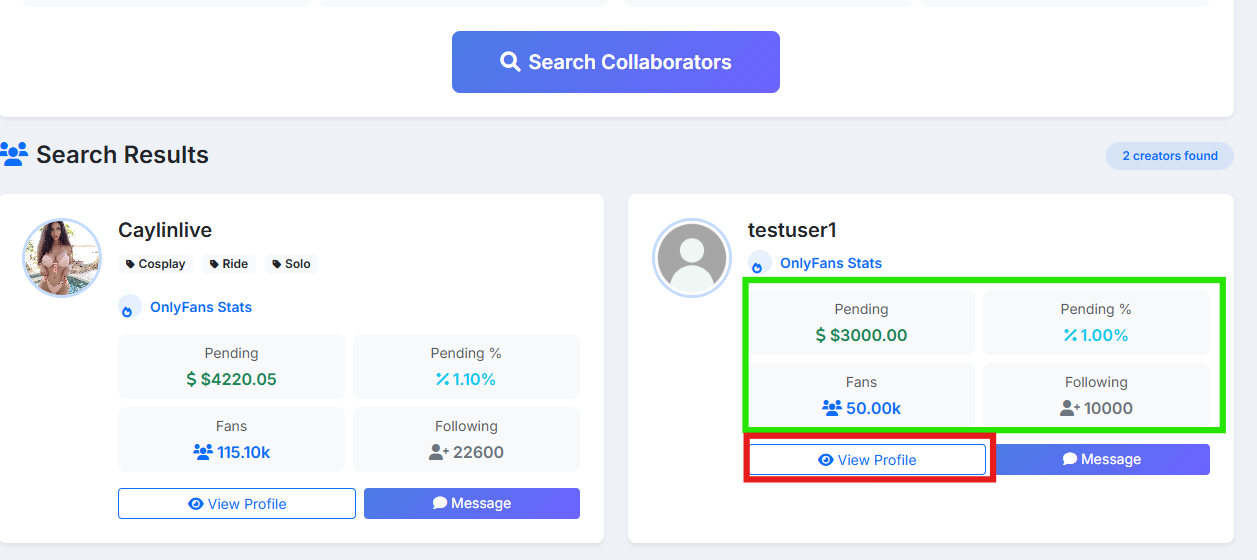The image size is (1257, 560).
Task: View Profile for Caylinlive
Action: click(x=237, y=504)
